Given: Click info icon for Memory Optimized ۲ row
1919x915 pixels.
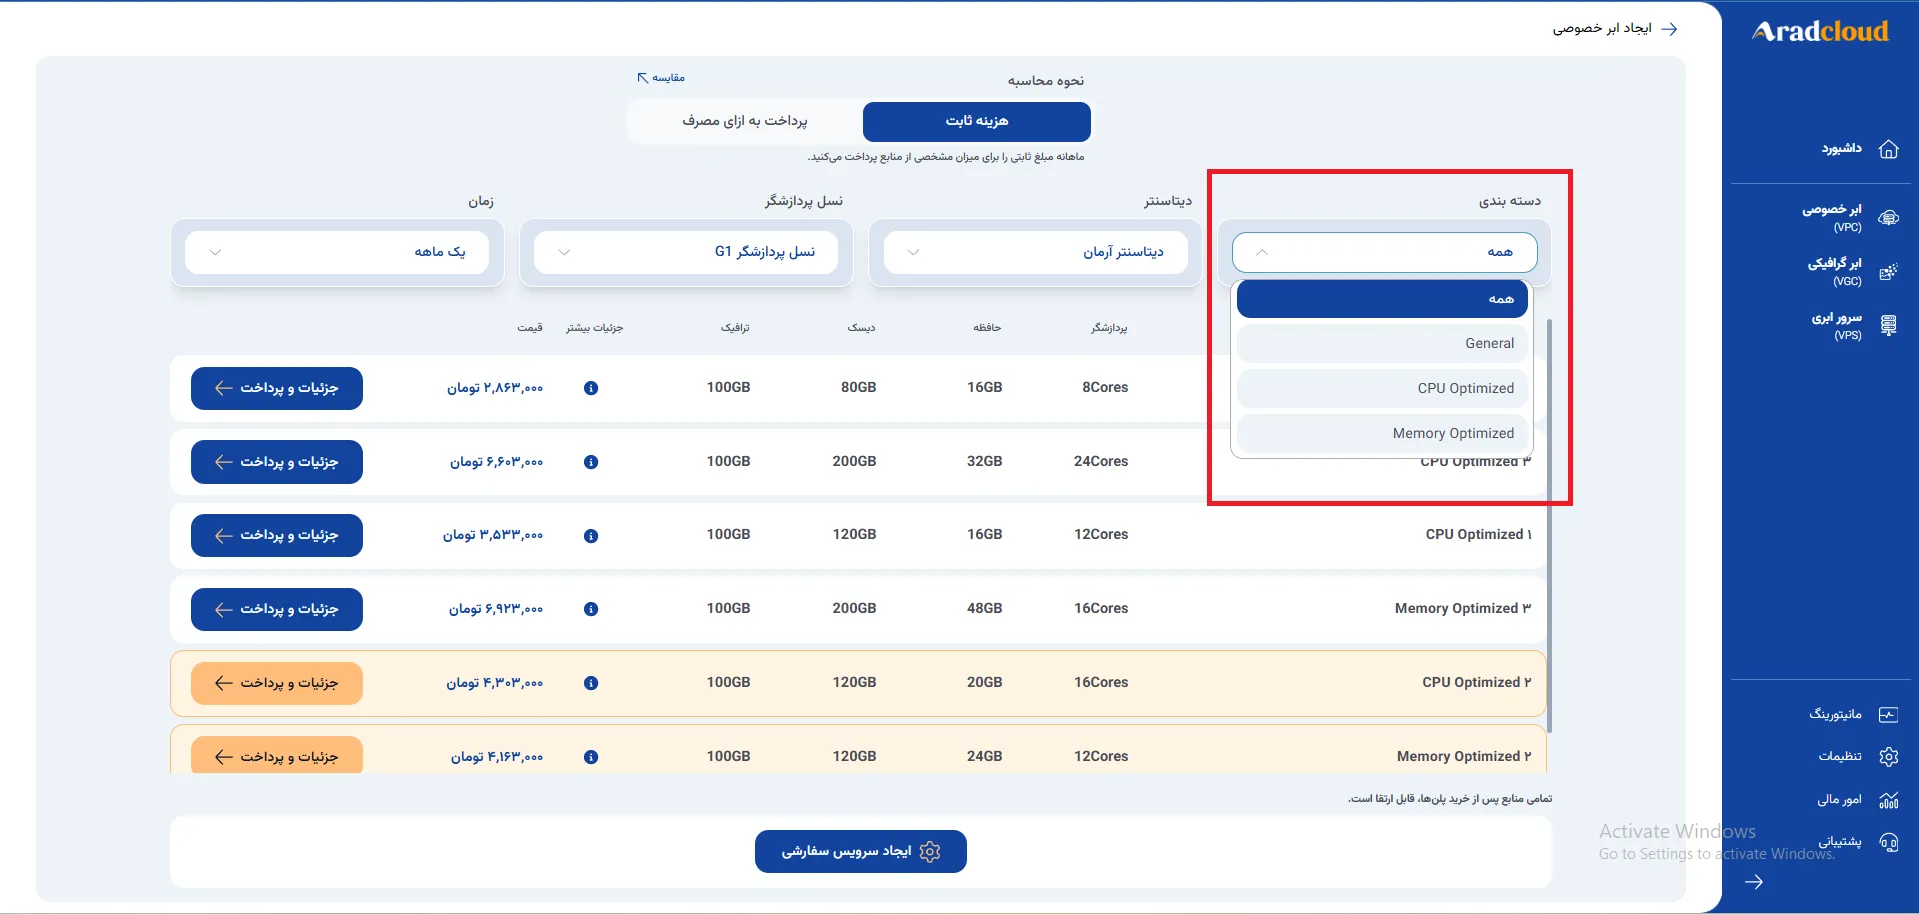Looking at the screenshot, I should coord(591,757).
